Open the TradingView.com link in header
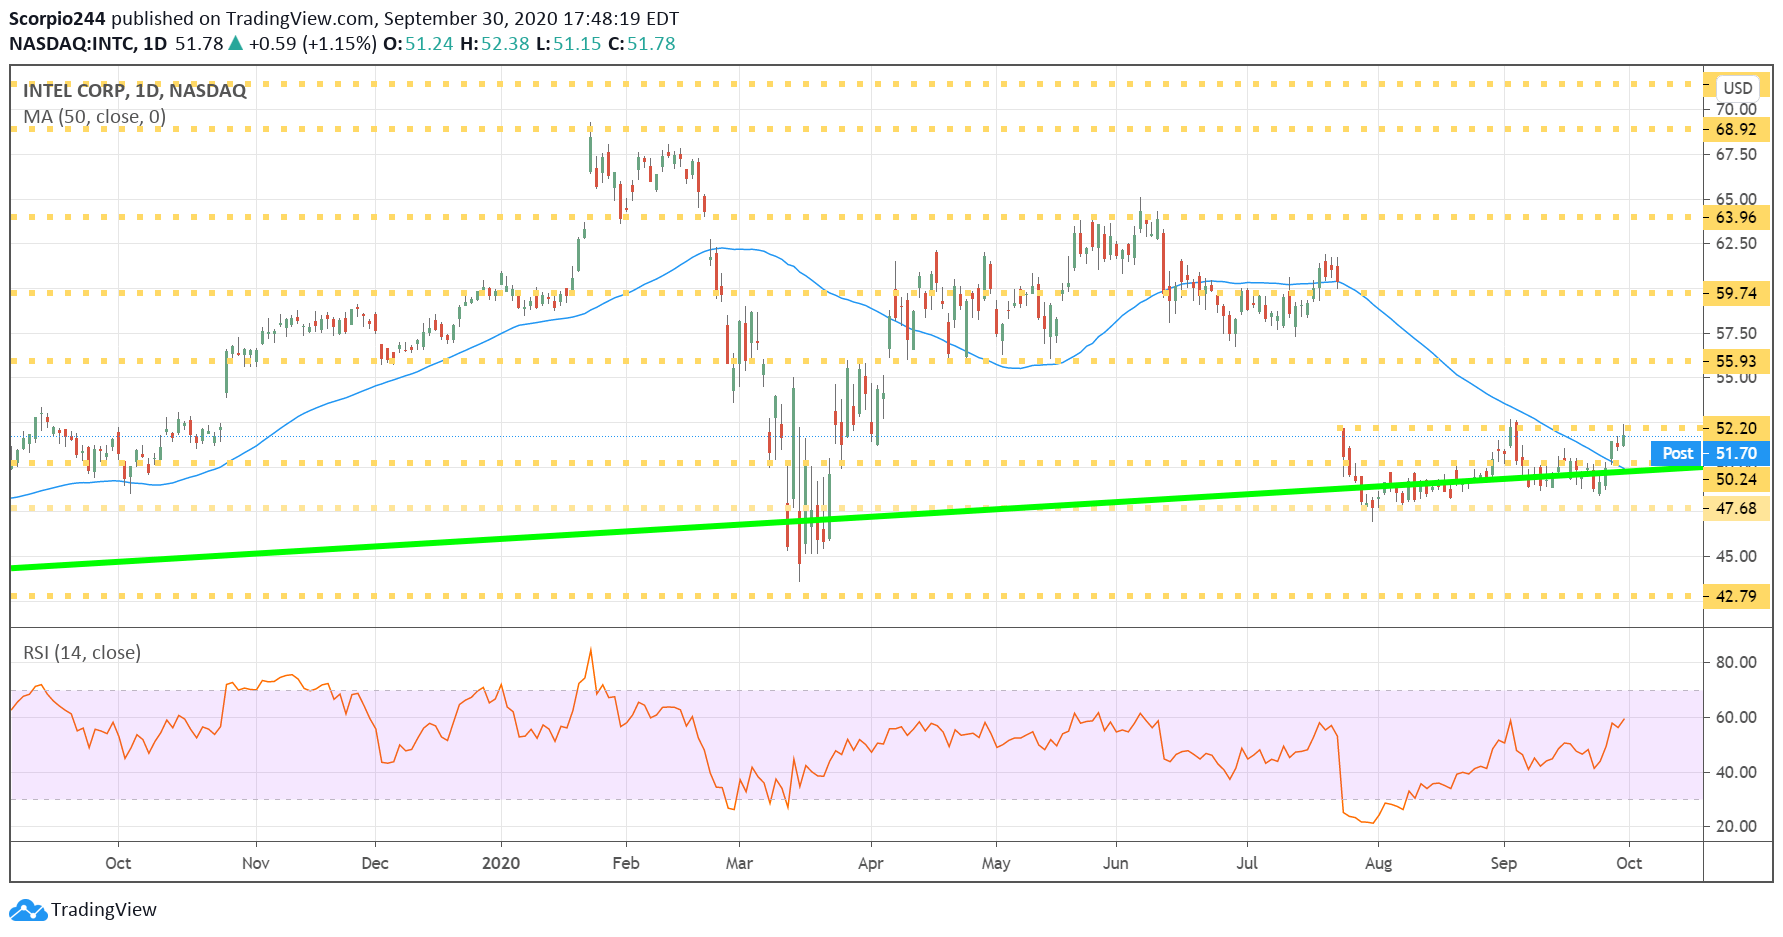Viewport: 1783px width, 937px height. pos(299,19)
